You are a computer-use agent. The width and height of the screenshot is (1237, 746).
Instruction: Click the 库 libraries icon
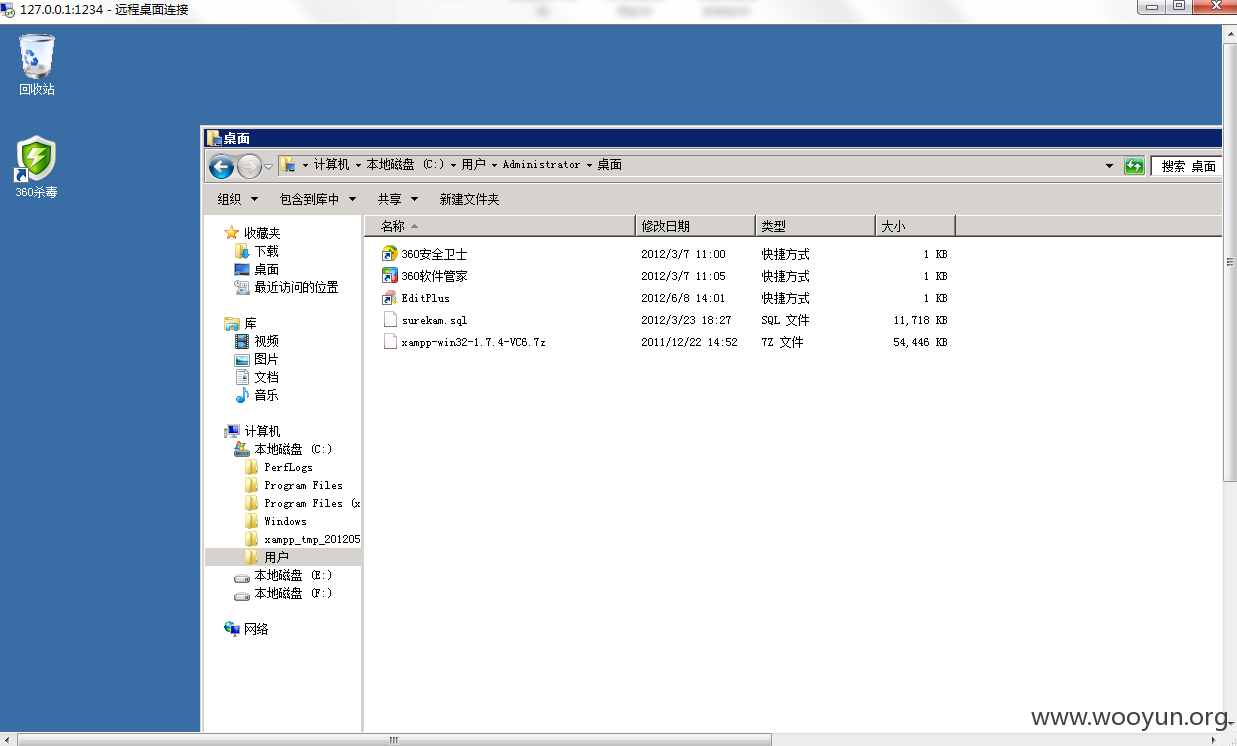232,323
